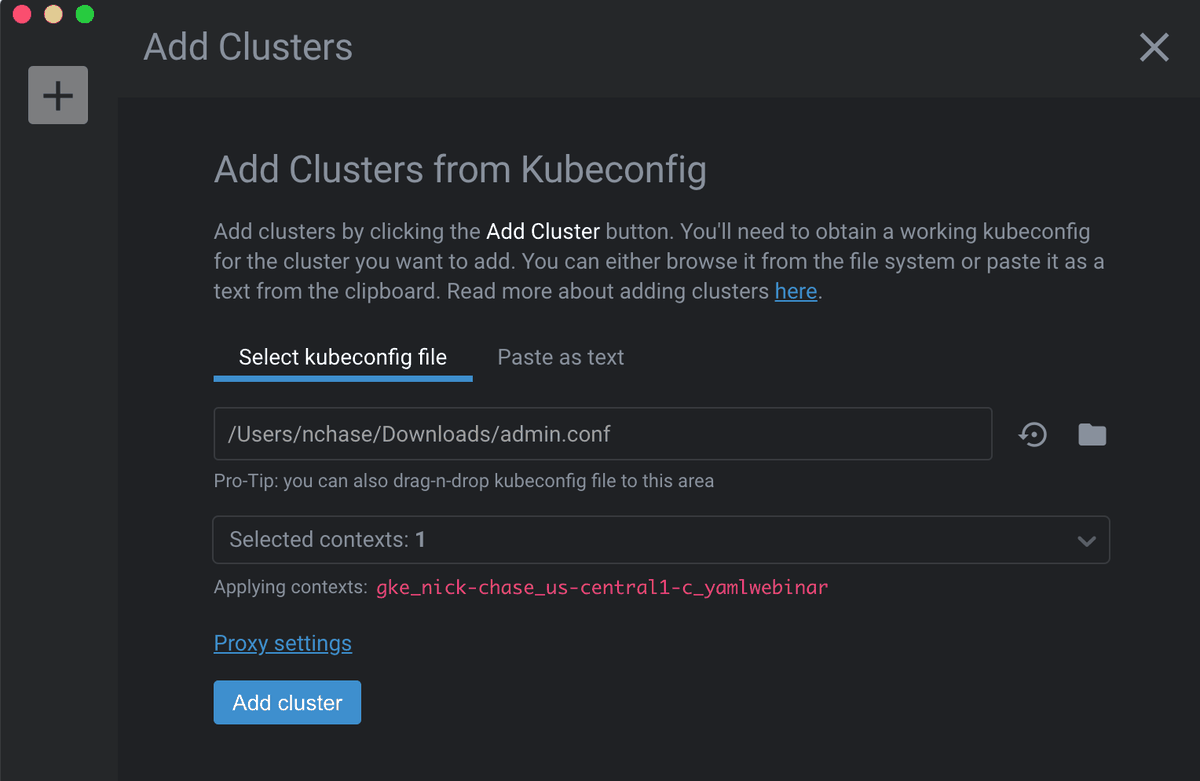Open the 'here' documentation link
The width and height of the screenshot is (1200, 781).
[x=796, y=292]
